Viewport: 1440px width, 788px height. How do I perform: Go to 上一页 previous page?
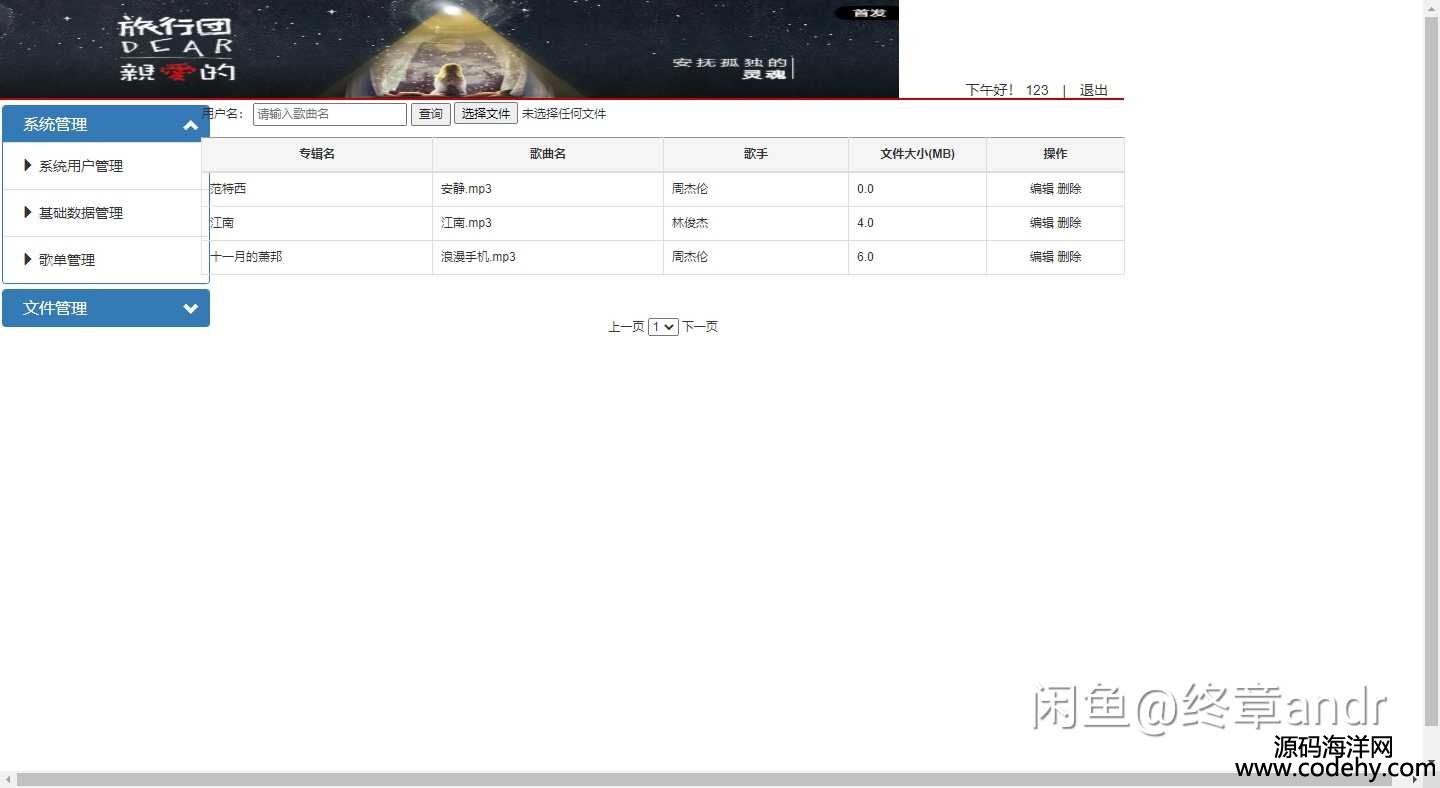tap(626, 327)
